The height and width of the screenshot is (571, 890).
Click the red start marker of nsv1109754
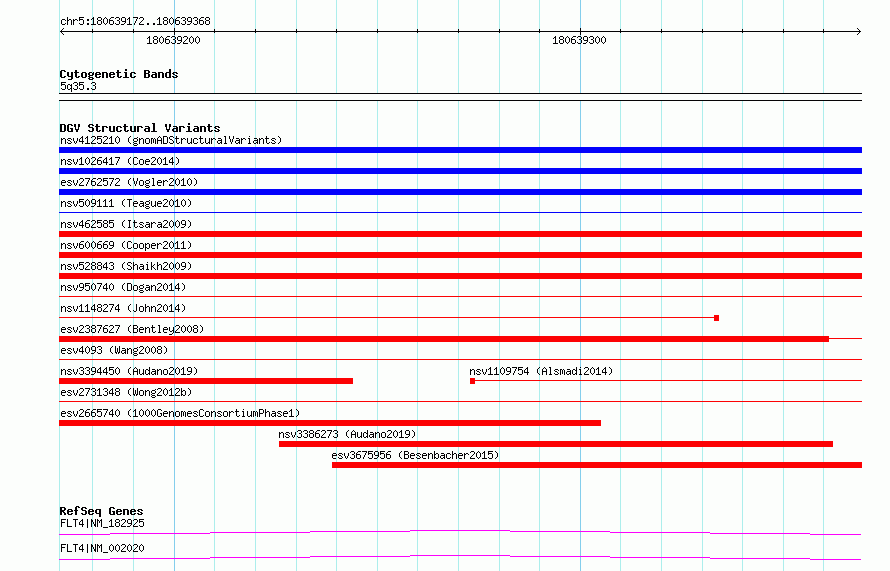[472, 381]
